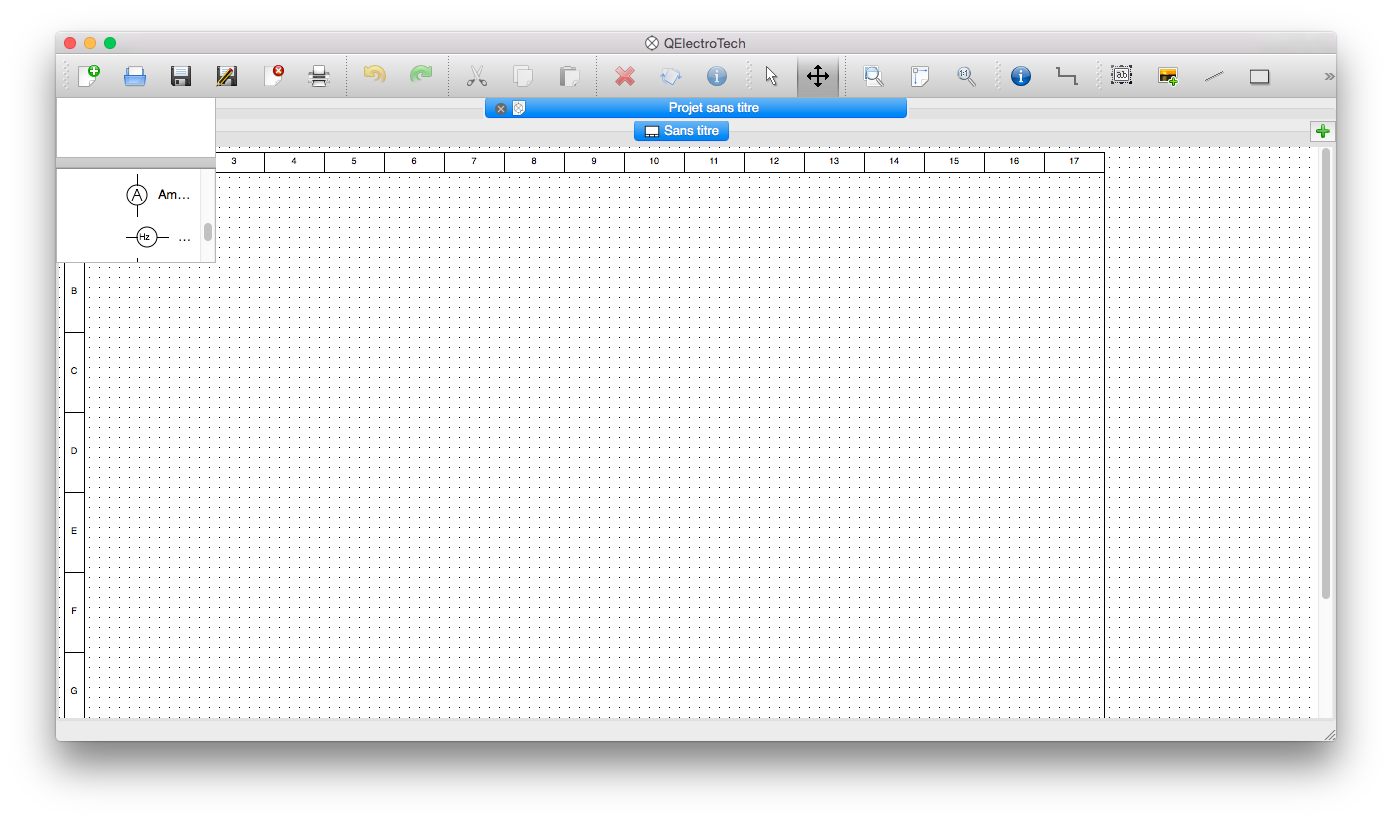
Task: Save project using the floppy disk icon
Action: 181,76
